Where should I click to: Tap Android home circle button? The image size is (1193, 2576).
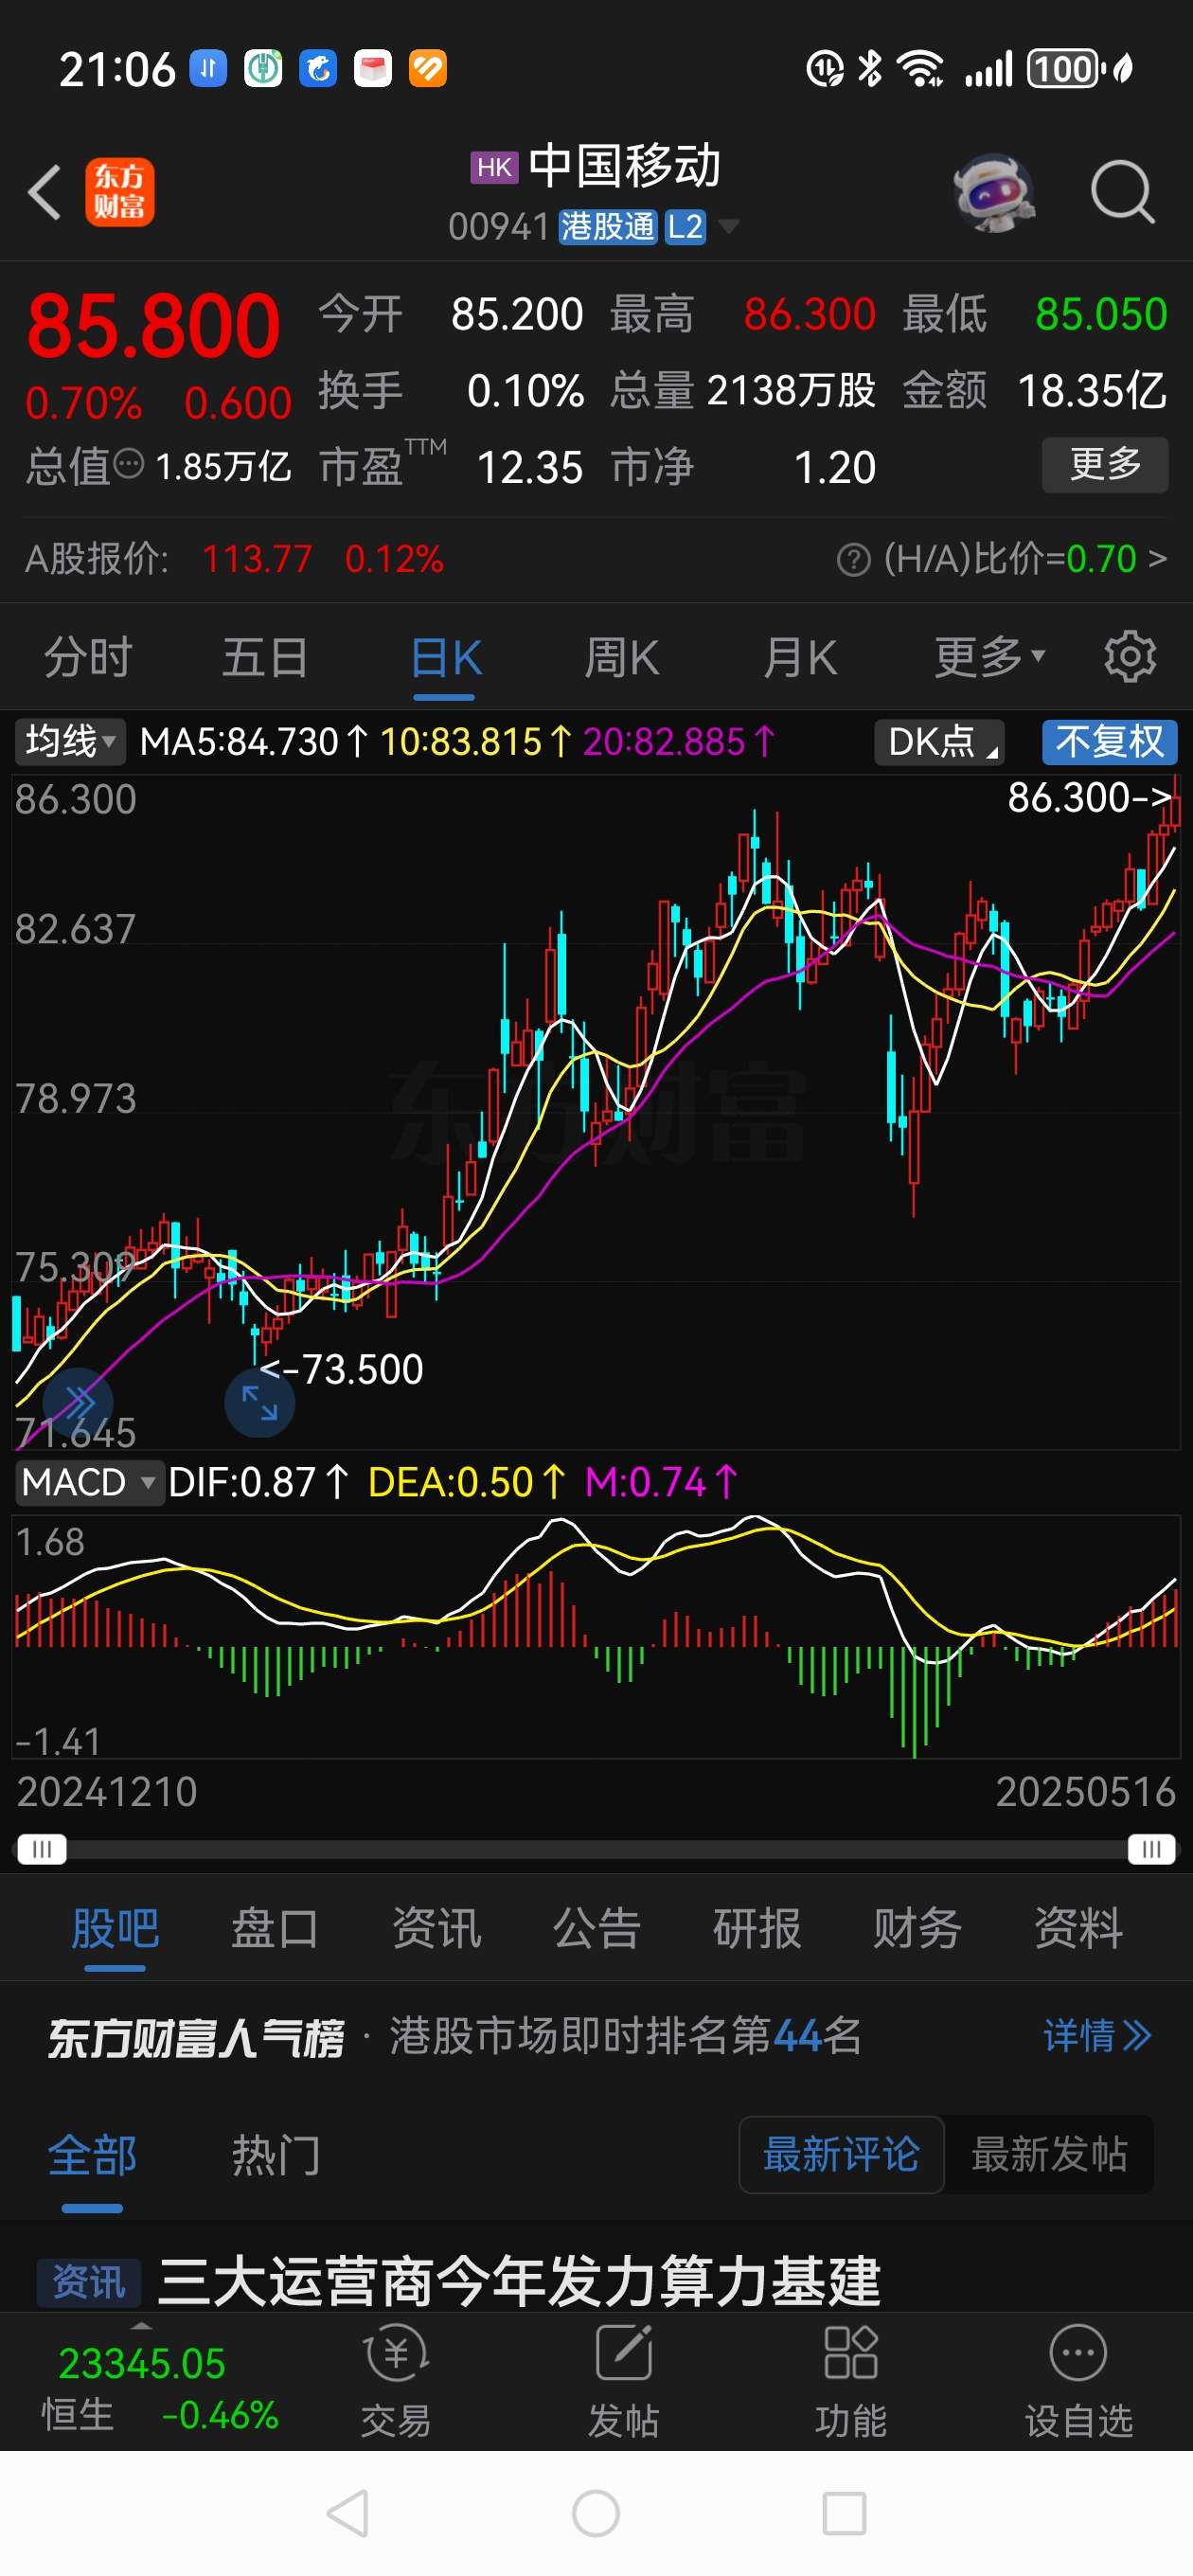(596, 2513)
